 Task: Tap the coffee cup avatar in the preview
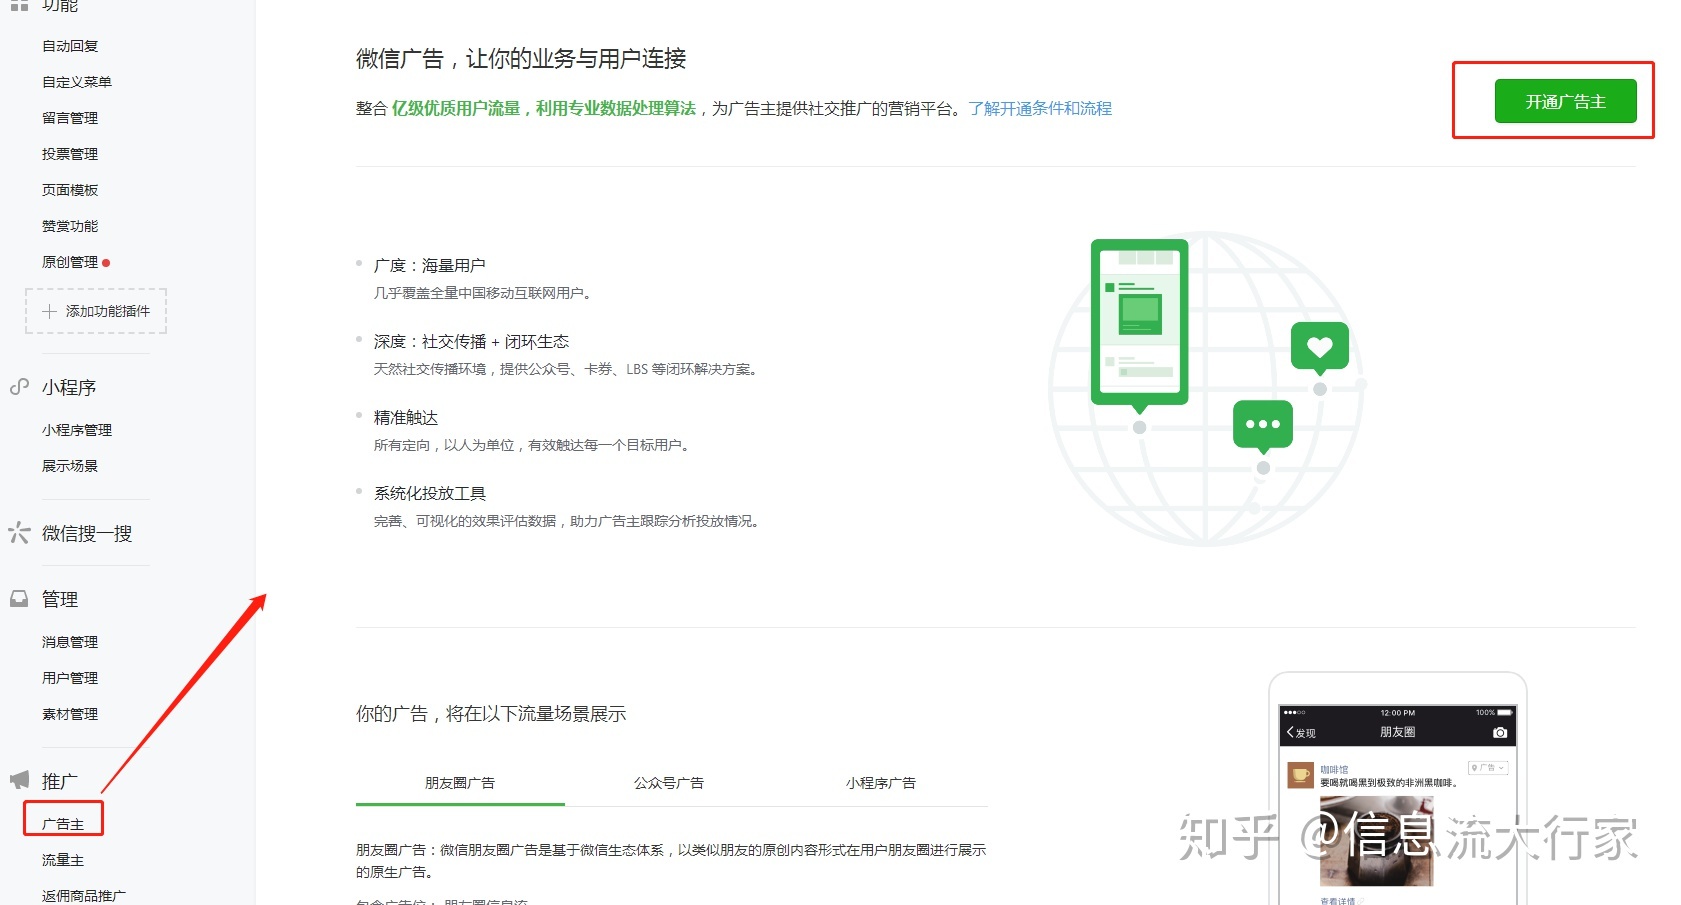1300,775
